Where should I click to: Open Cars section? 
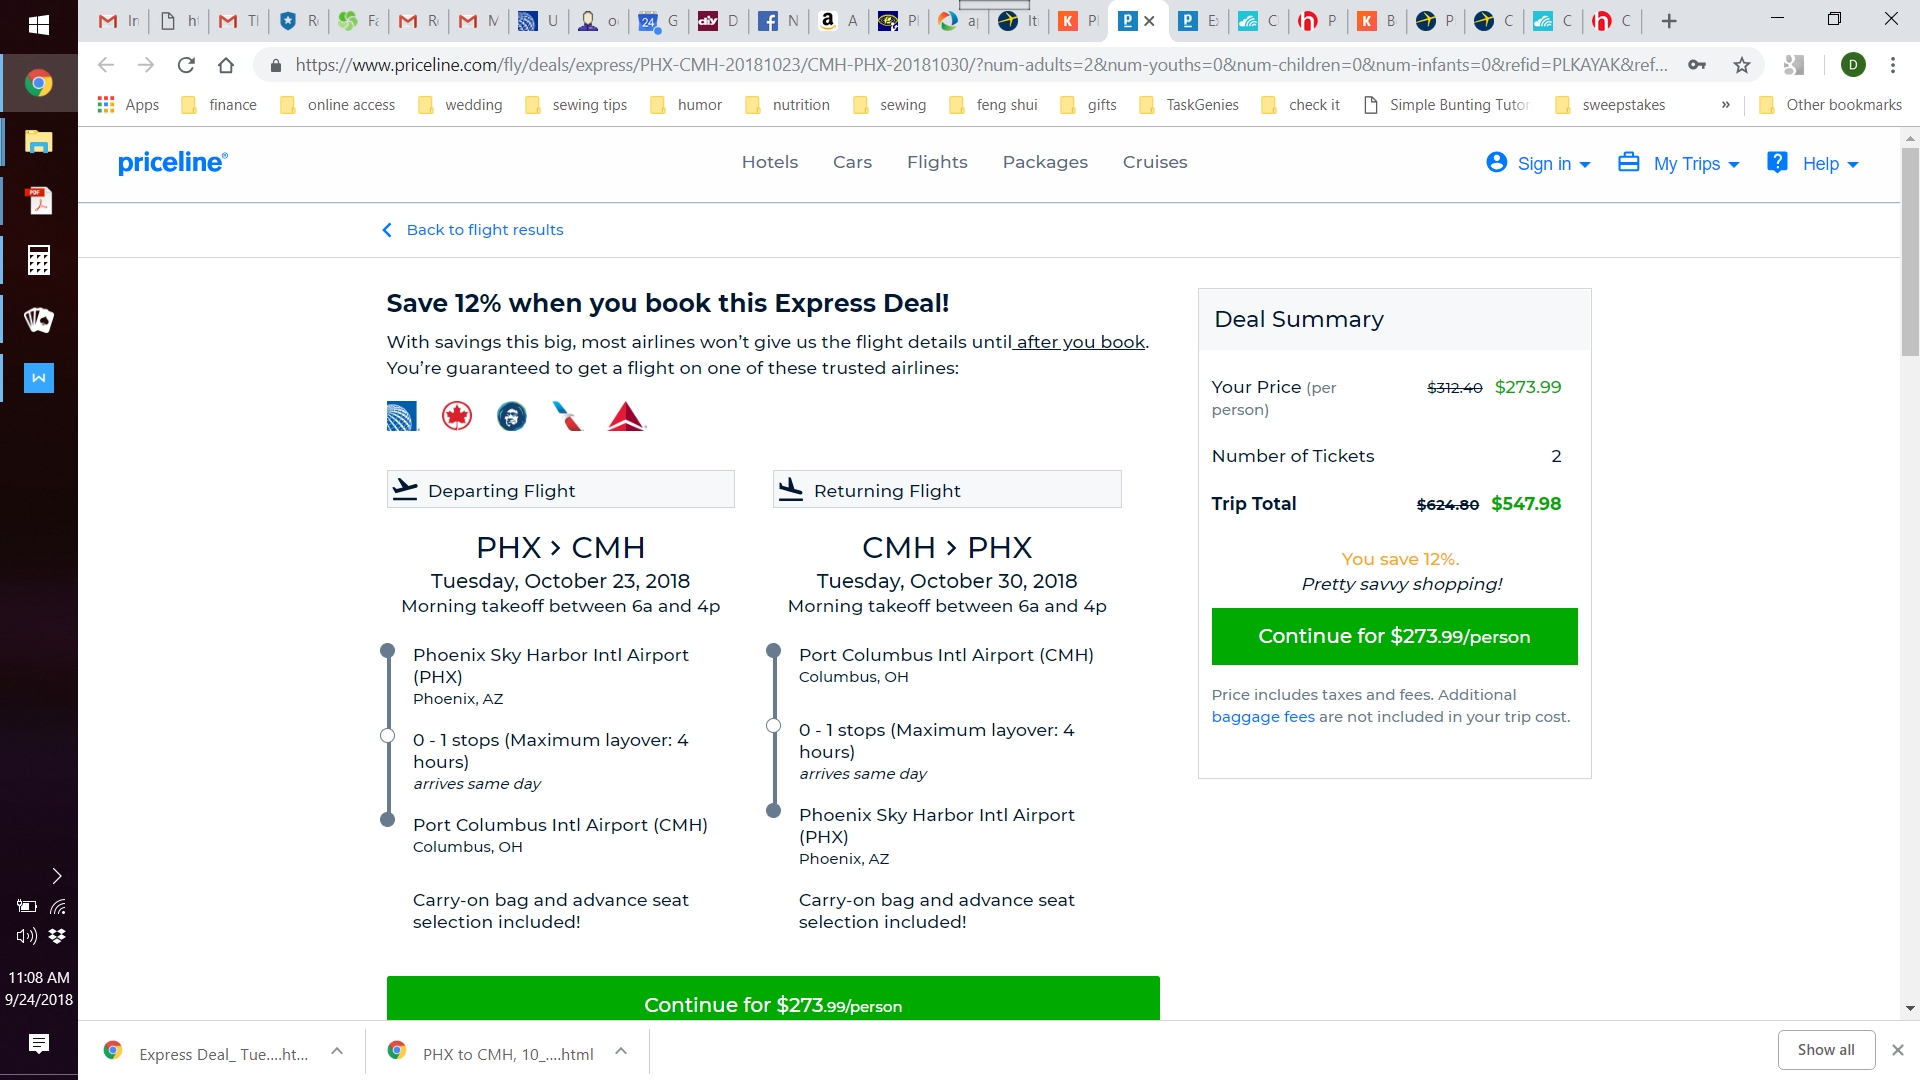click(x=852, y=162)
